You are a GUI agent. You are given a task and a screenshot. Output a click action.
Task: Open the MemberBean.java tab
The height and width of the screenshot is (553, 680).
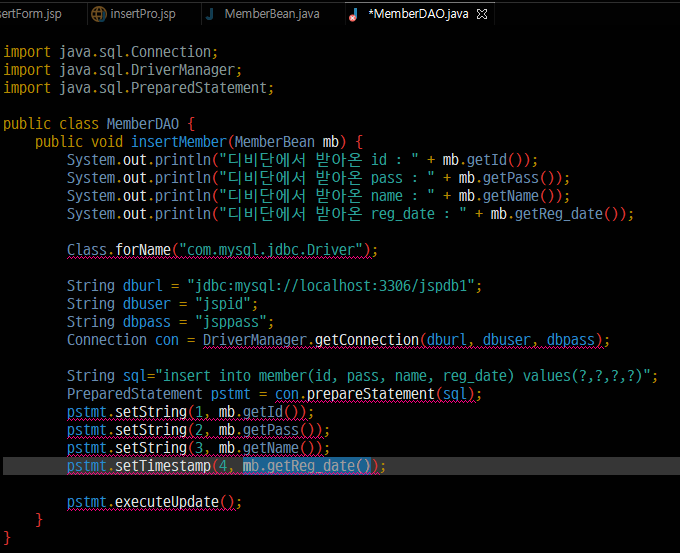[272, 14]
